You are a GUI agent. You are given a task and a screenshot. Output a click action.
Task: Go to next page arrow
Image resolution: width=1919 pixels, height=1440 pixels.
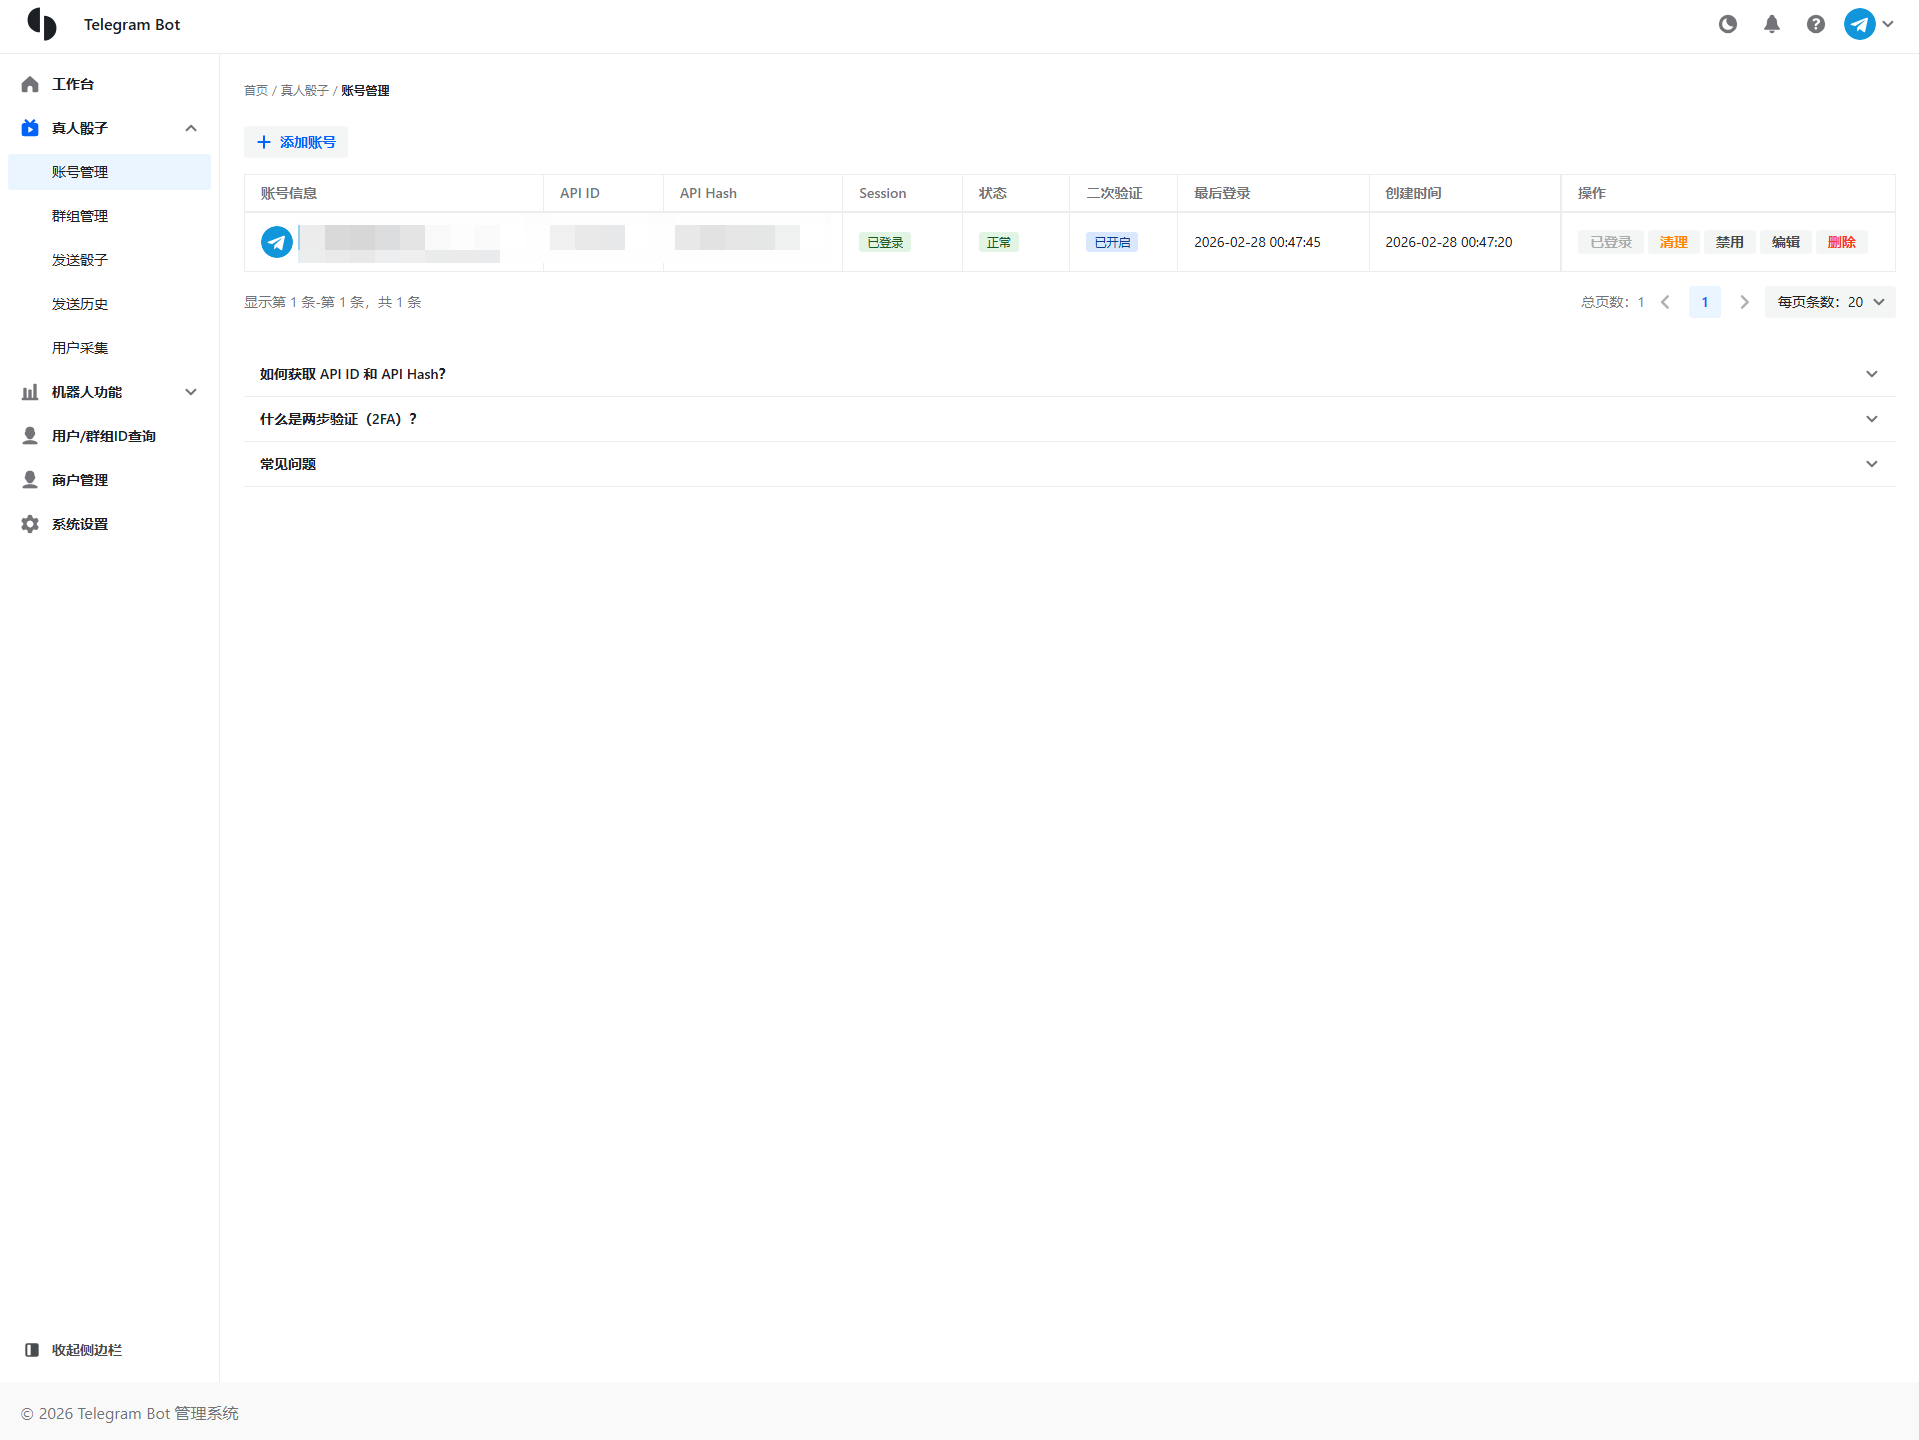[1744, 302]
